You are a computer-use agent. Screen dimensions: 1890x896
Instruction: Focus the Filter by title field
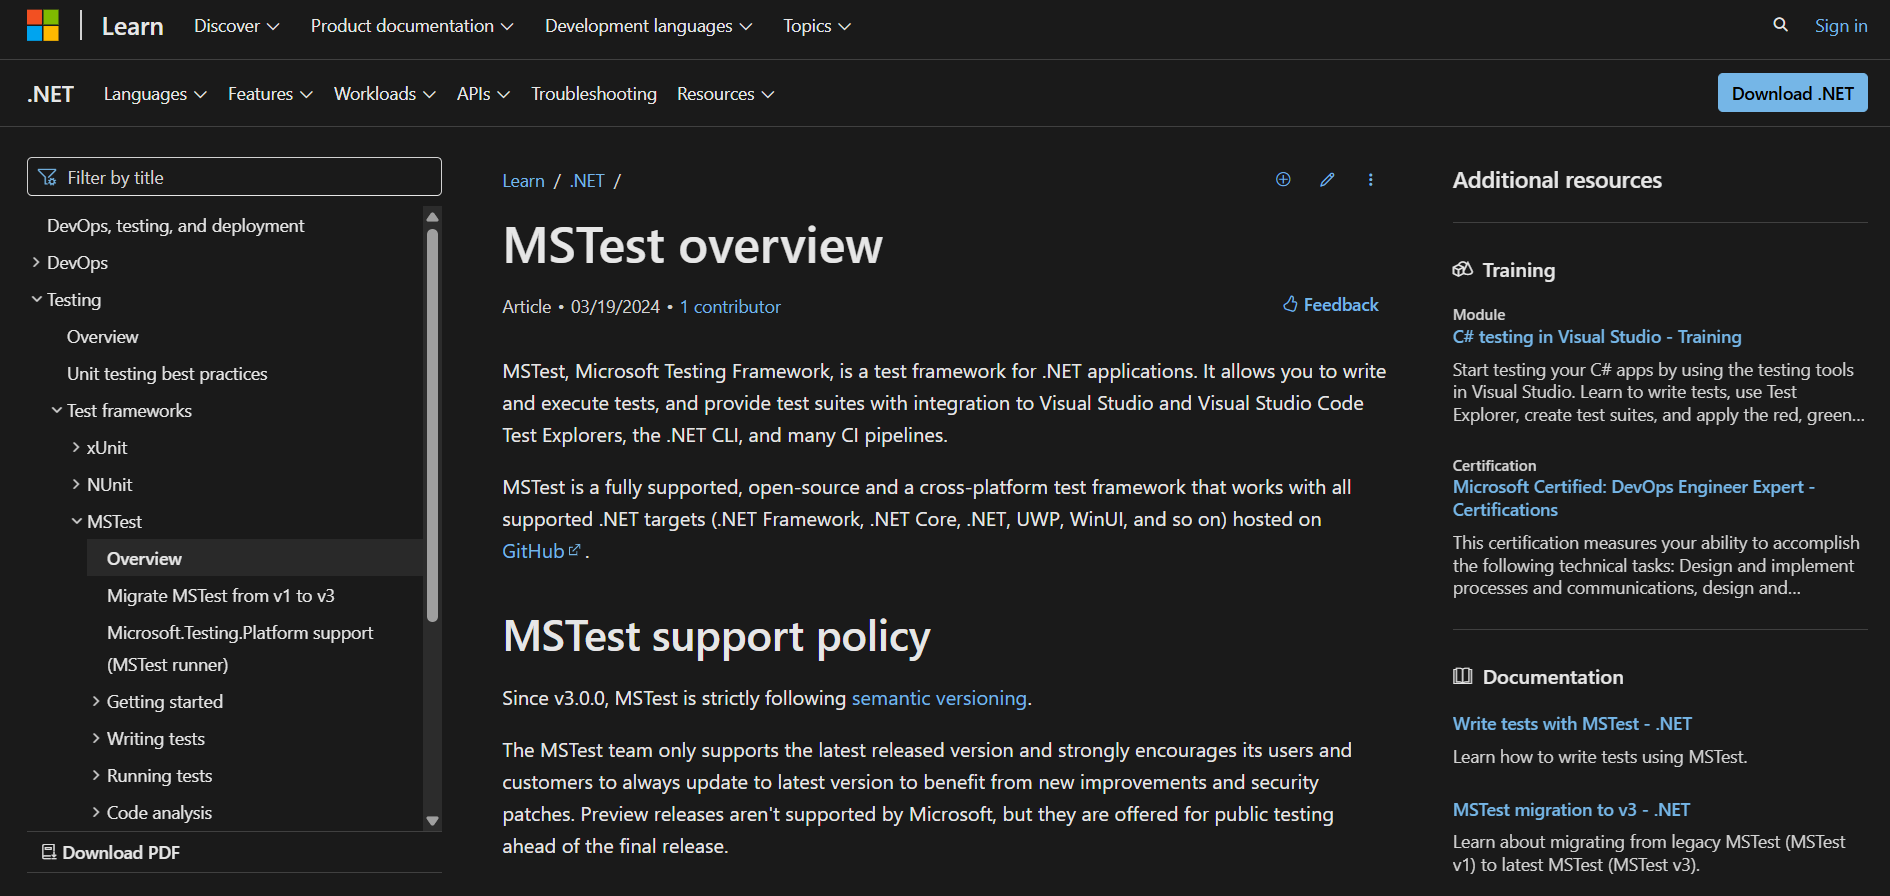tap(234, 177)
